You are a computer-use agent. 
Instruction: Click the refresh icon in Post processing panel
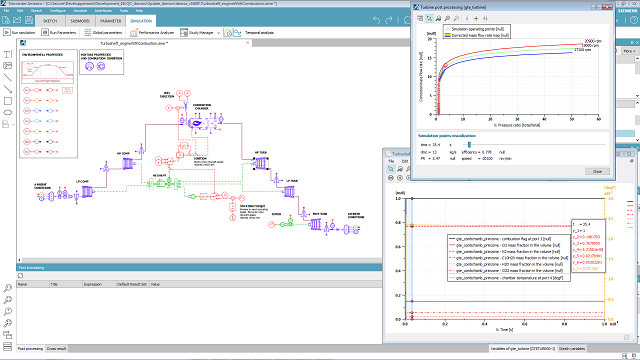click(20, 276)
